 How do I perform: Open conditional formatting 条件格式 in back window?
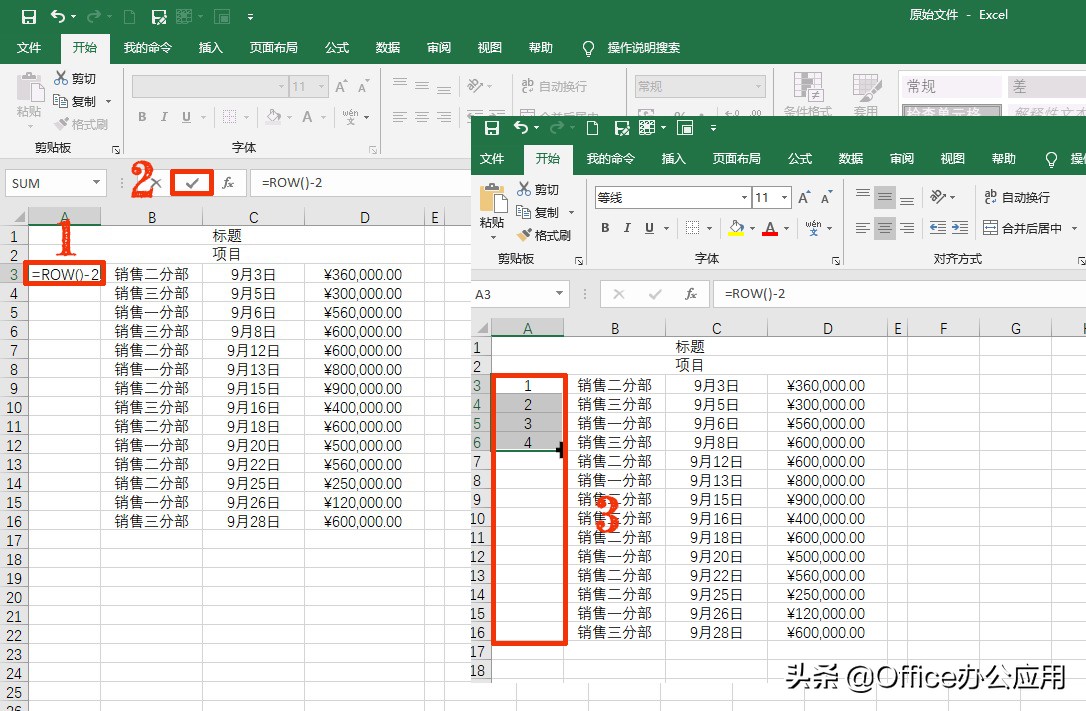[x=808, y=93]
